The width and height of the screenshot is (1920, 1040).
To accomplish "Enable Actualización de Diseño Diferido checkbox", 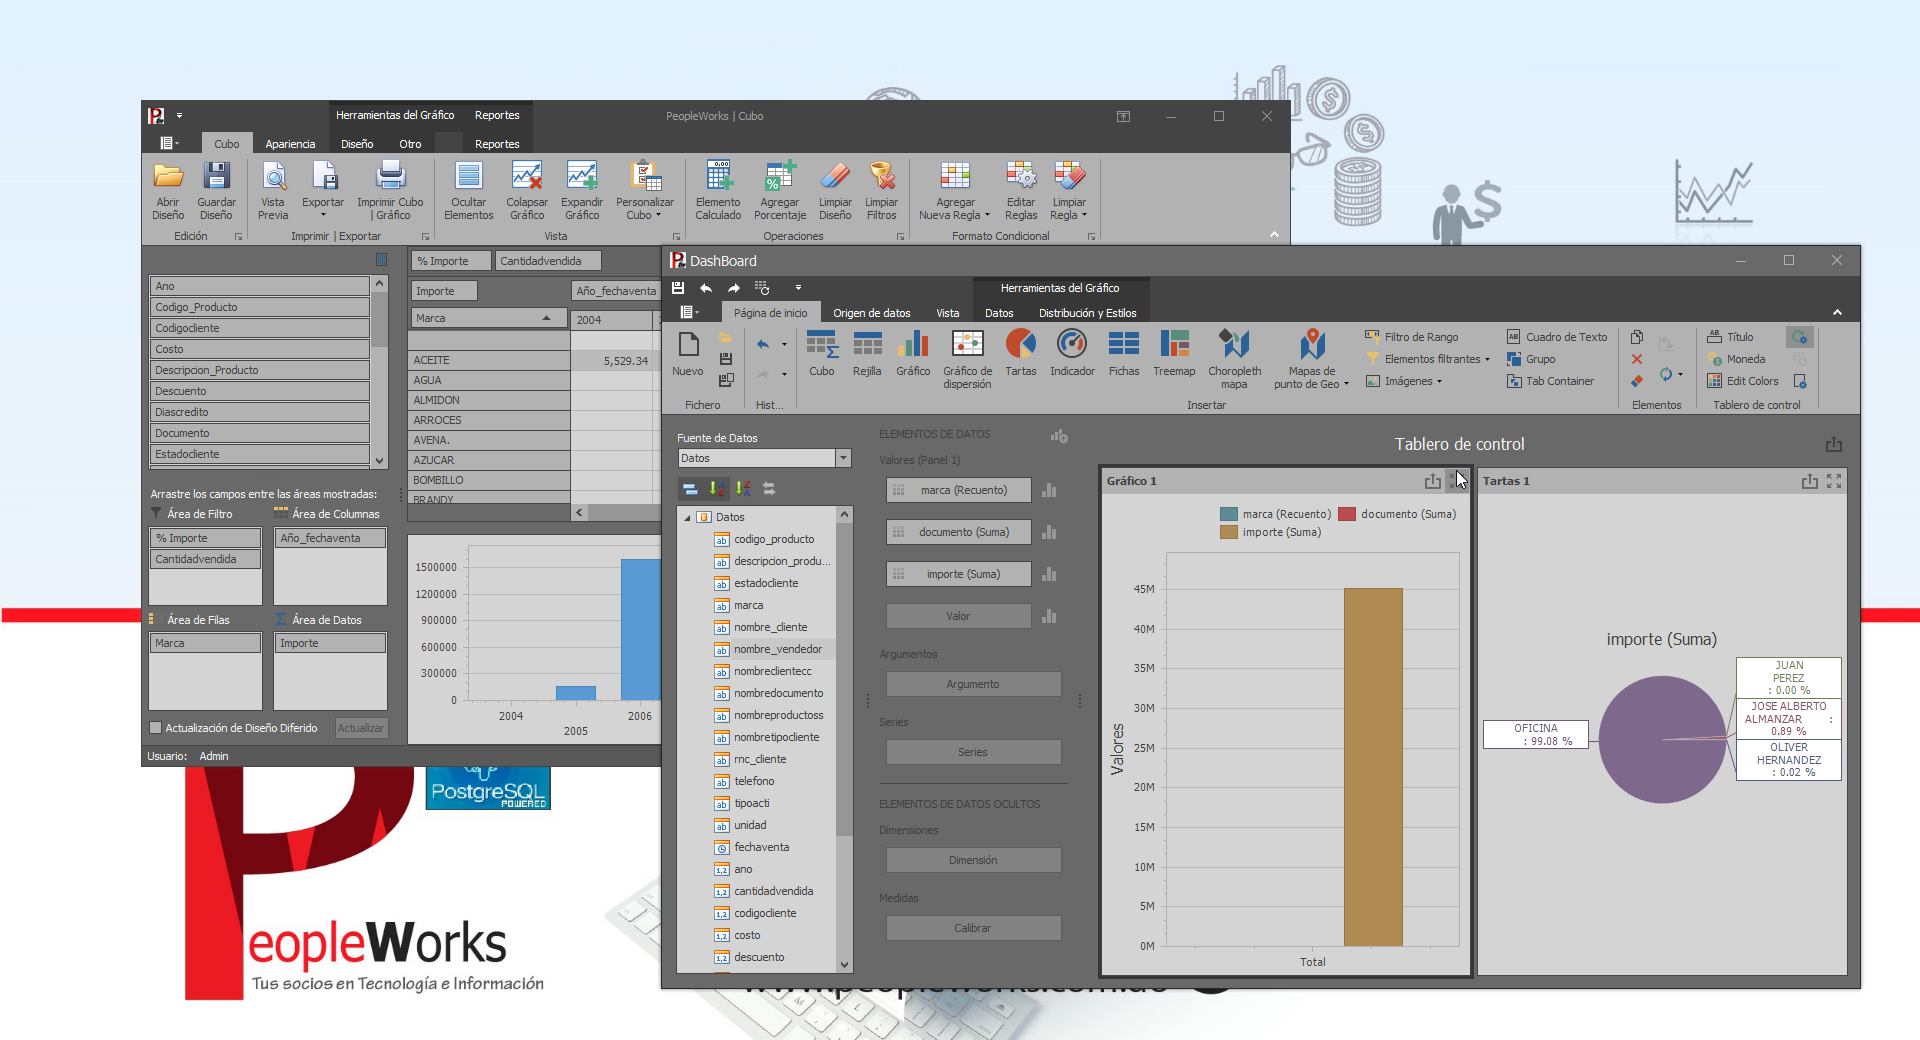I will (155, 728).
